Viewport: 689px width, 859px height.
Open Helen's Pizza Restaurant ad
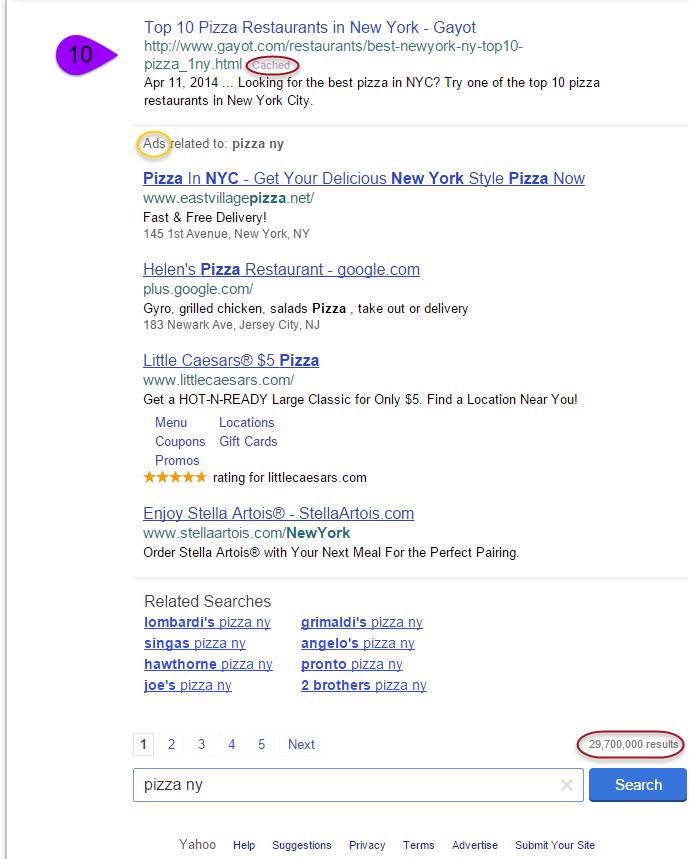coord(281,269)
